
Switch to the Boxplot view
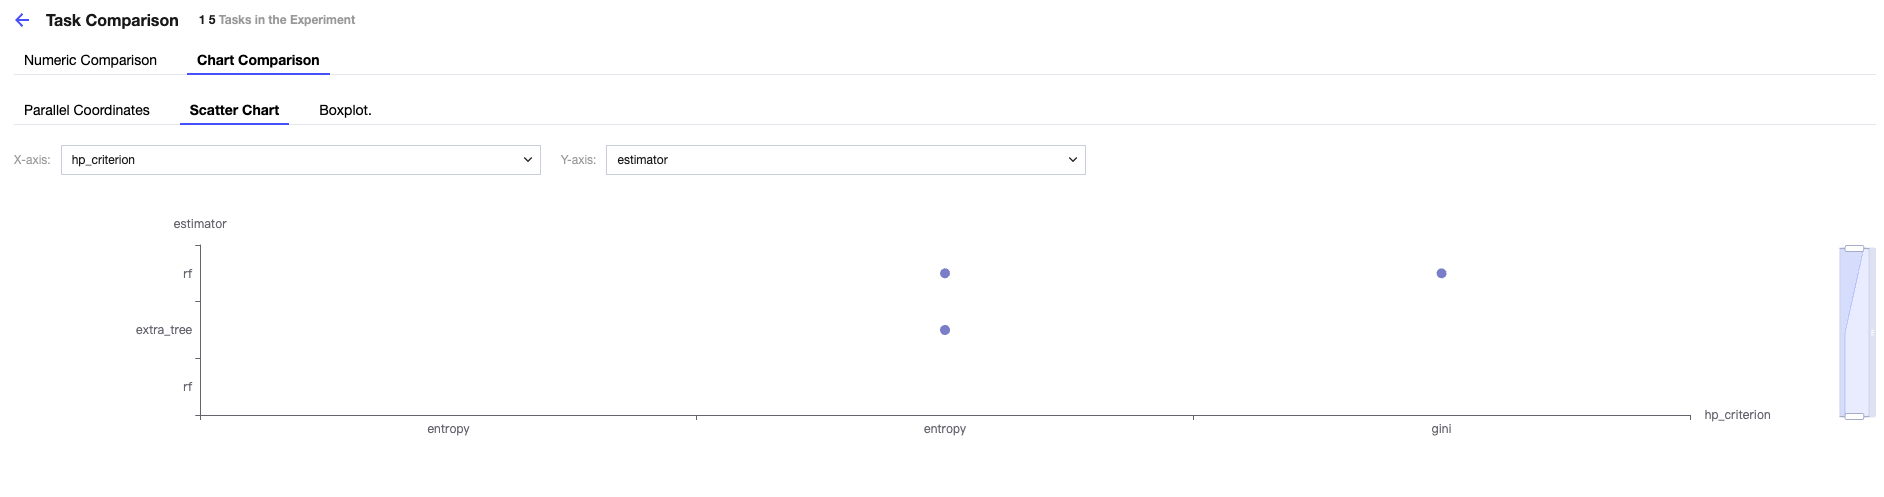point(345,110)
